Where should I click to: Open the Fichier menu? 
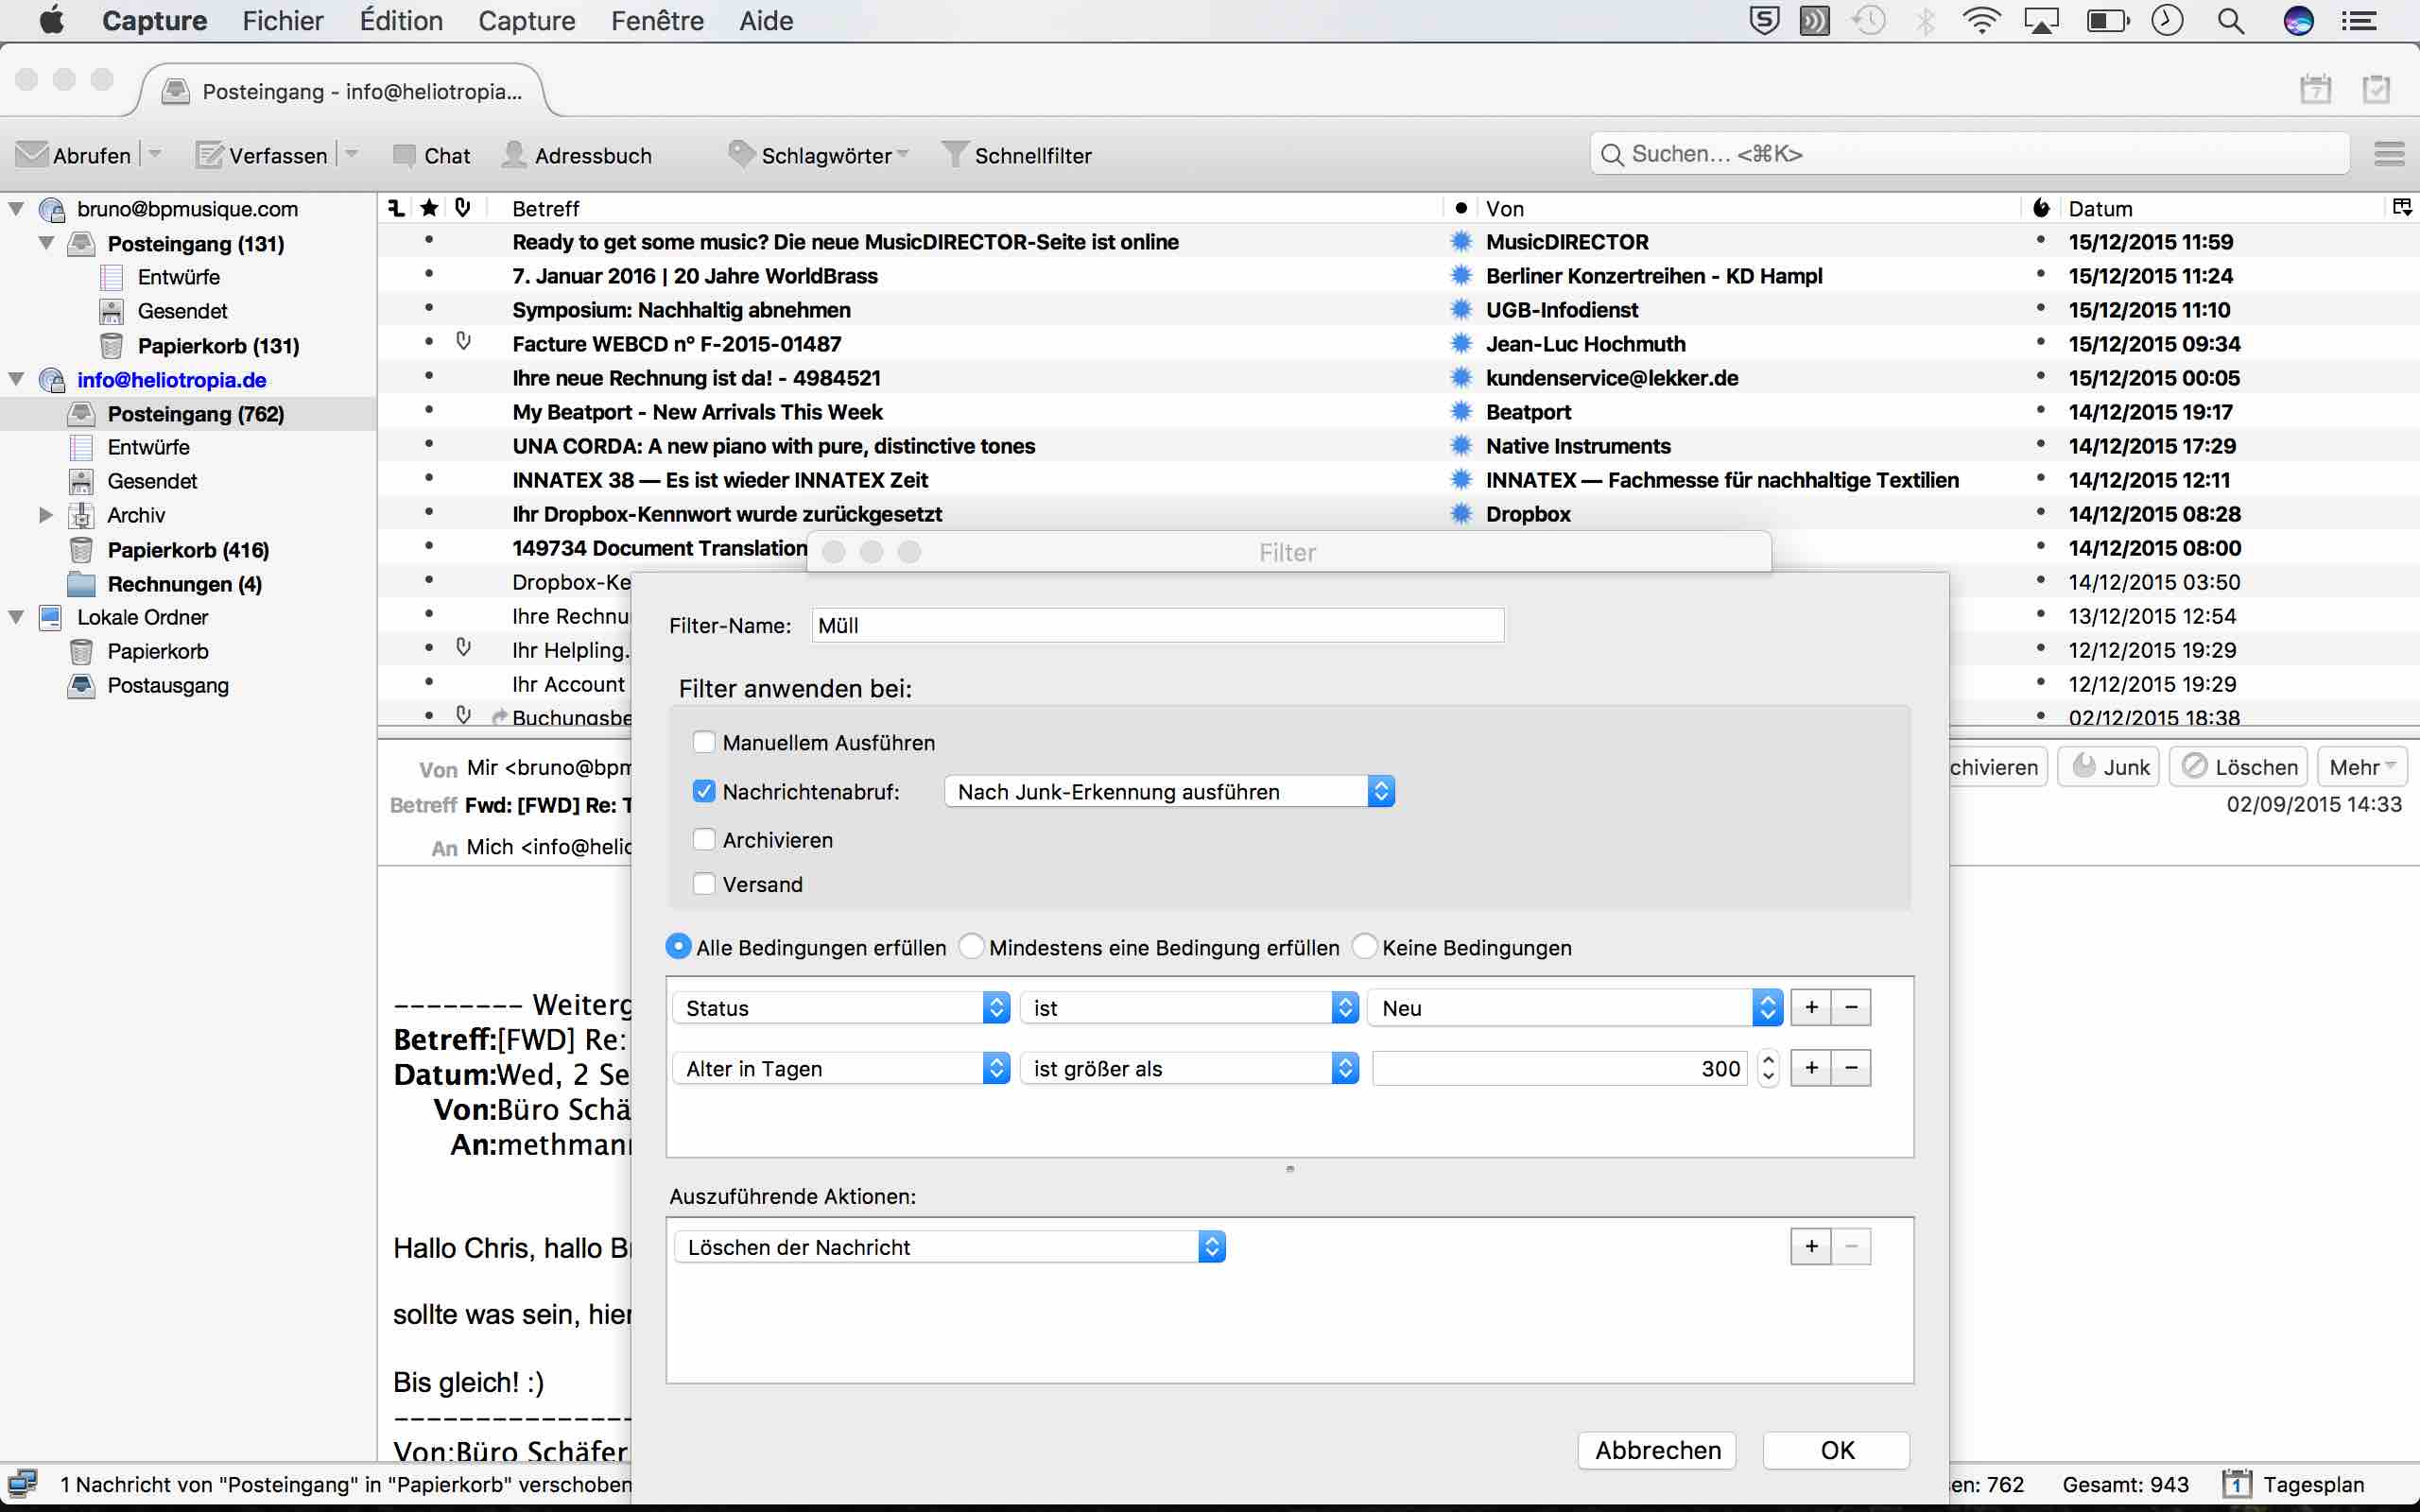(x=282, y=20)
